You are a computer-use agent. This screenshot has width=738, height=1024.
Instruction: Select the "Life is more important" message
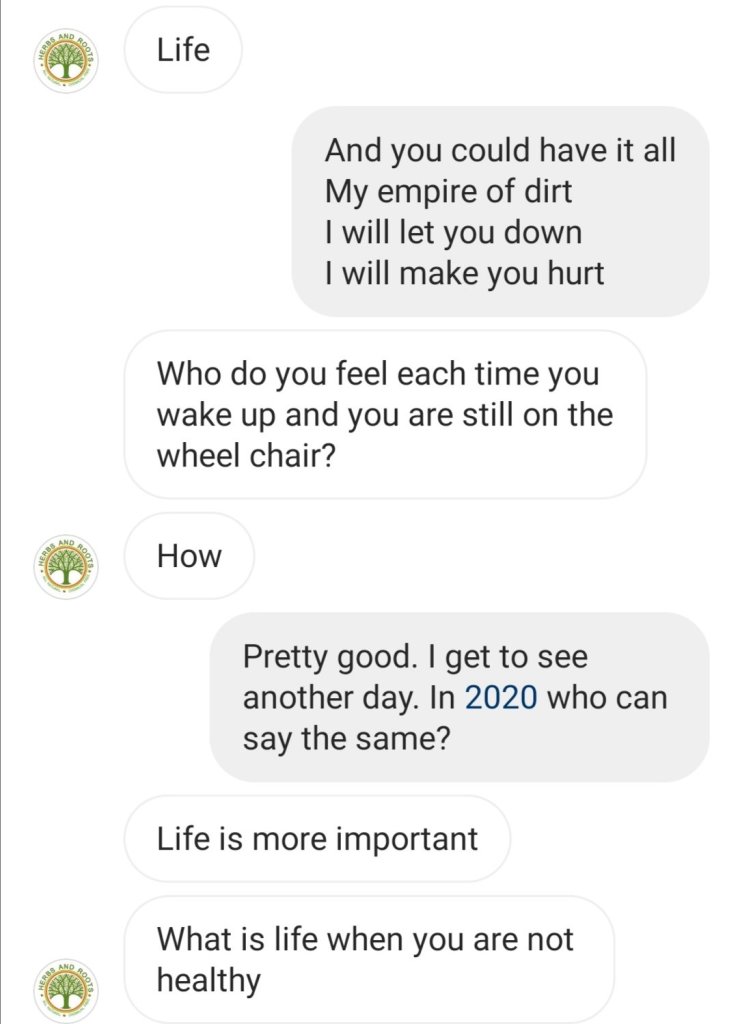pyautogui.click(x=317, y=838)
